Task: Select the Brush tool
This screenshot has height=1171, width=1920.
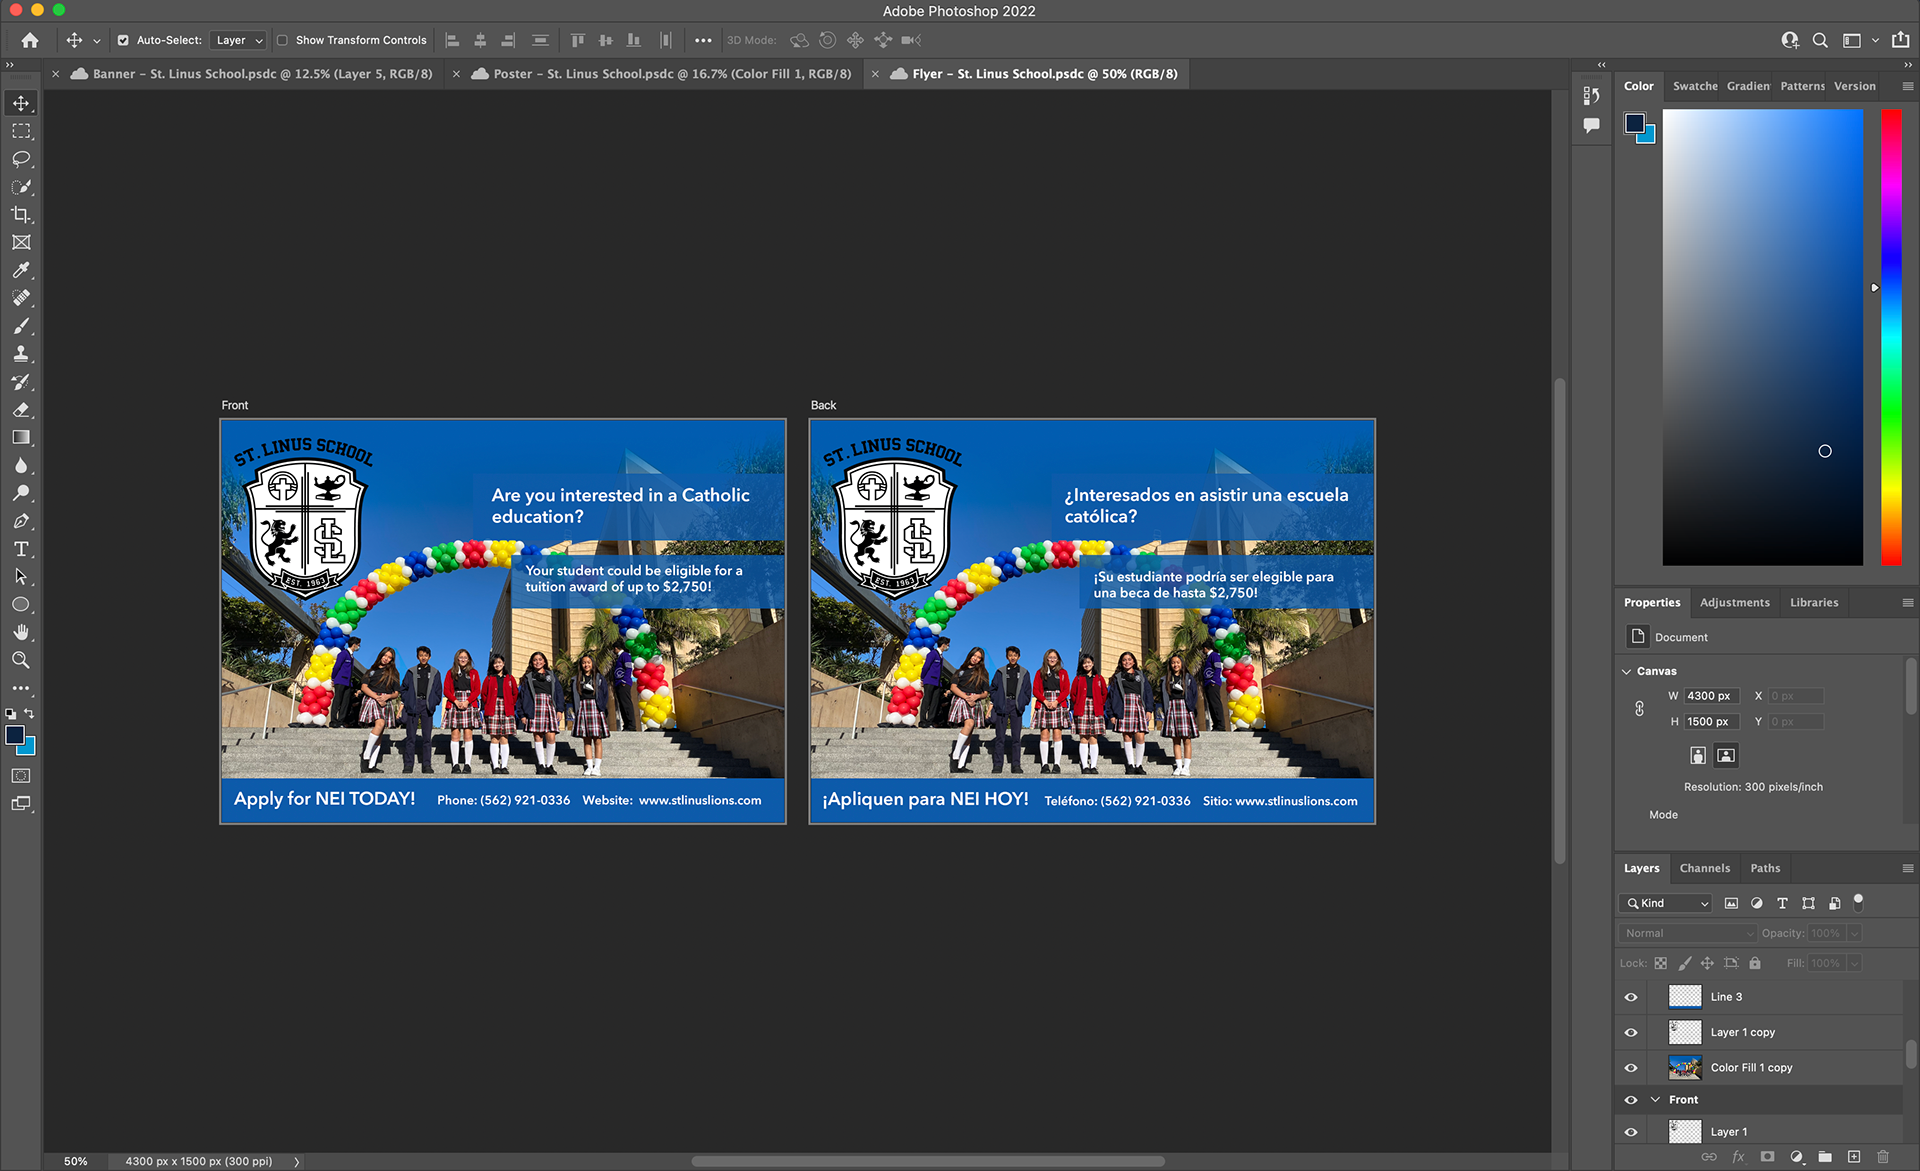Action: coord(21,326)
